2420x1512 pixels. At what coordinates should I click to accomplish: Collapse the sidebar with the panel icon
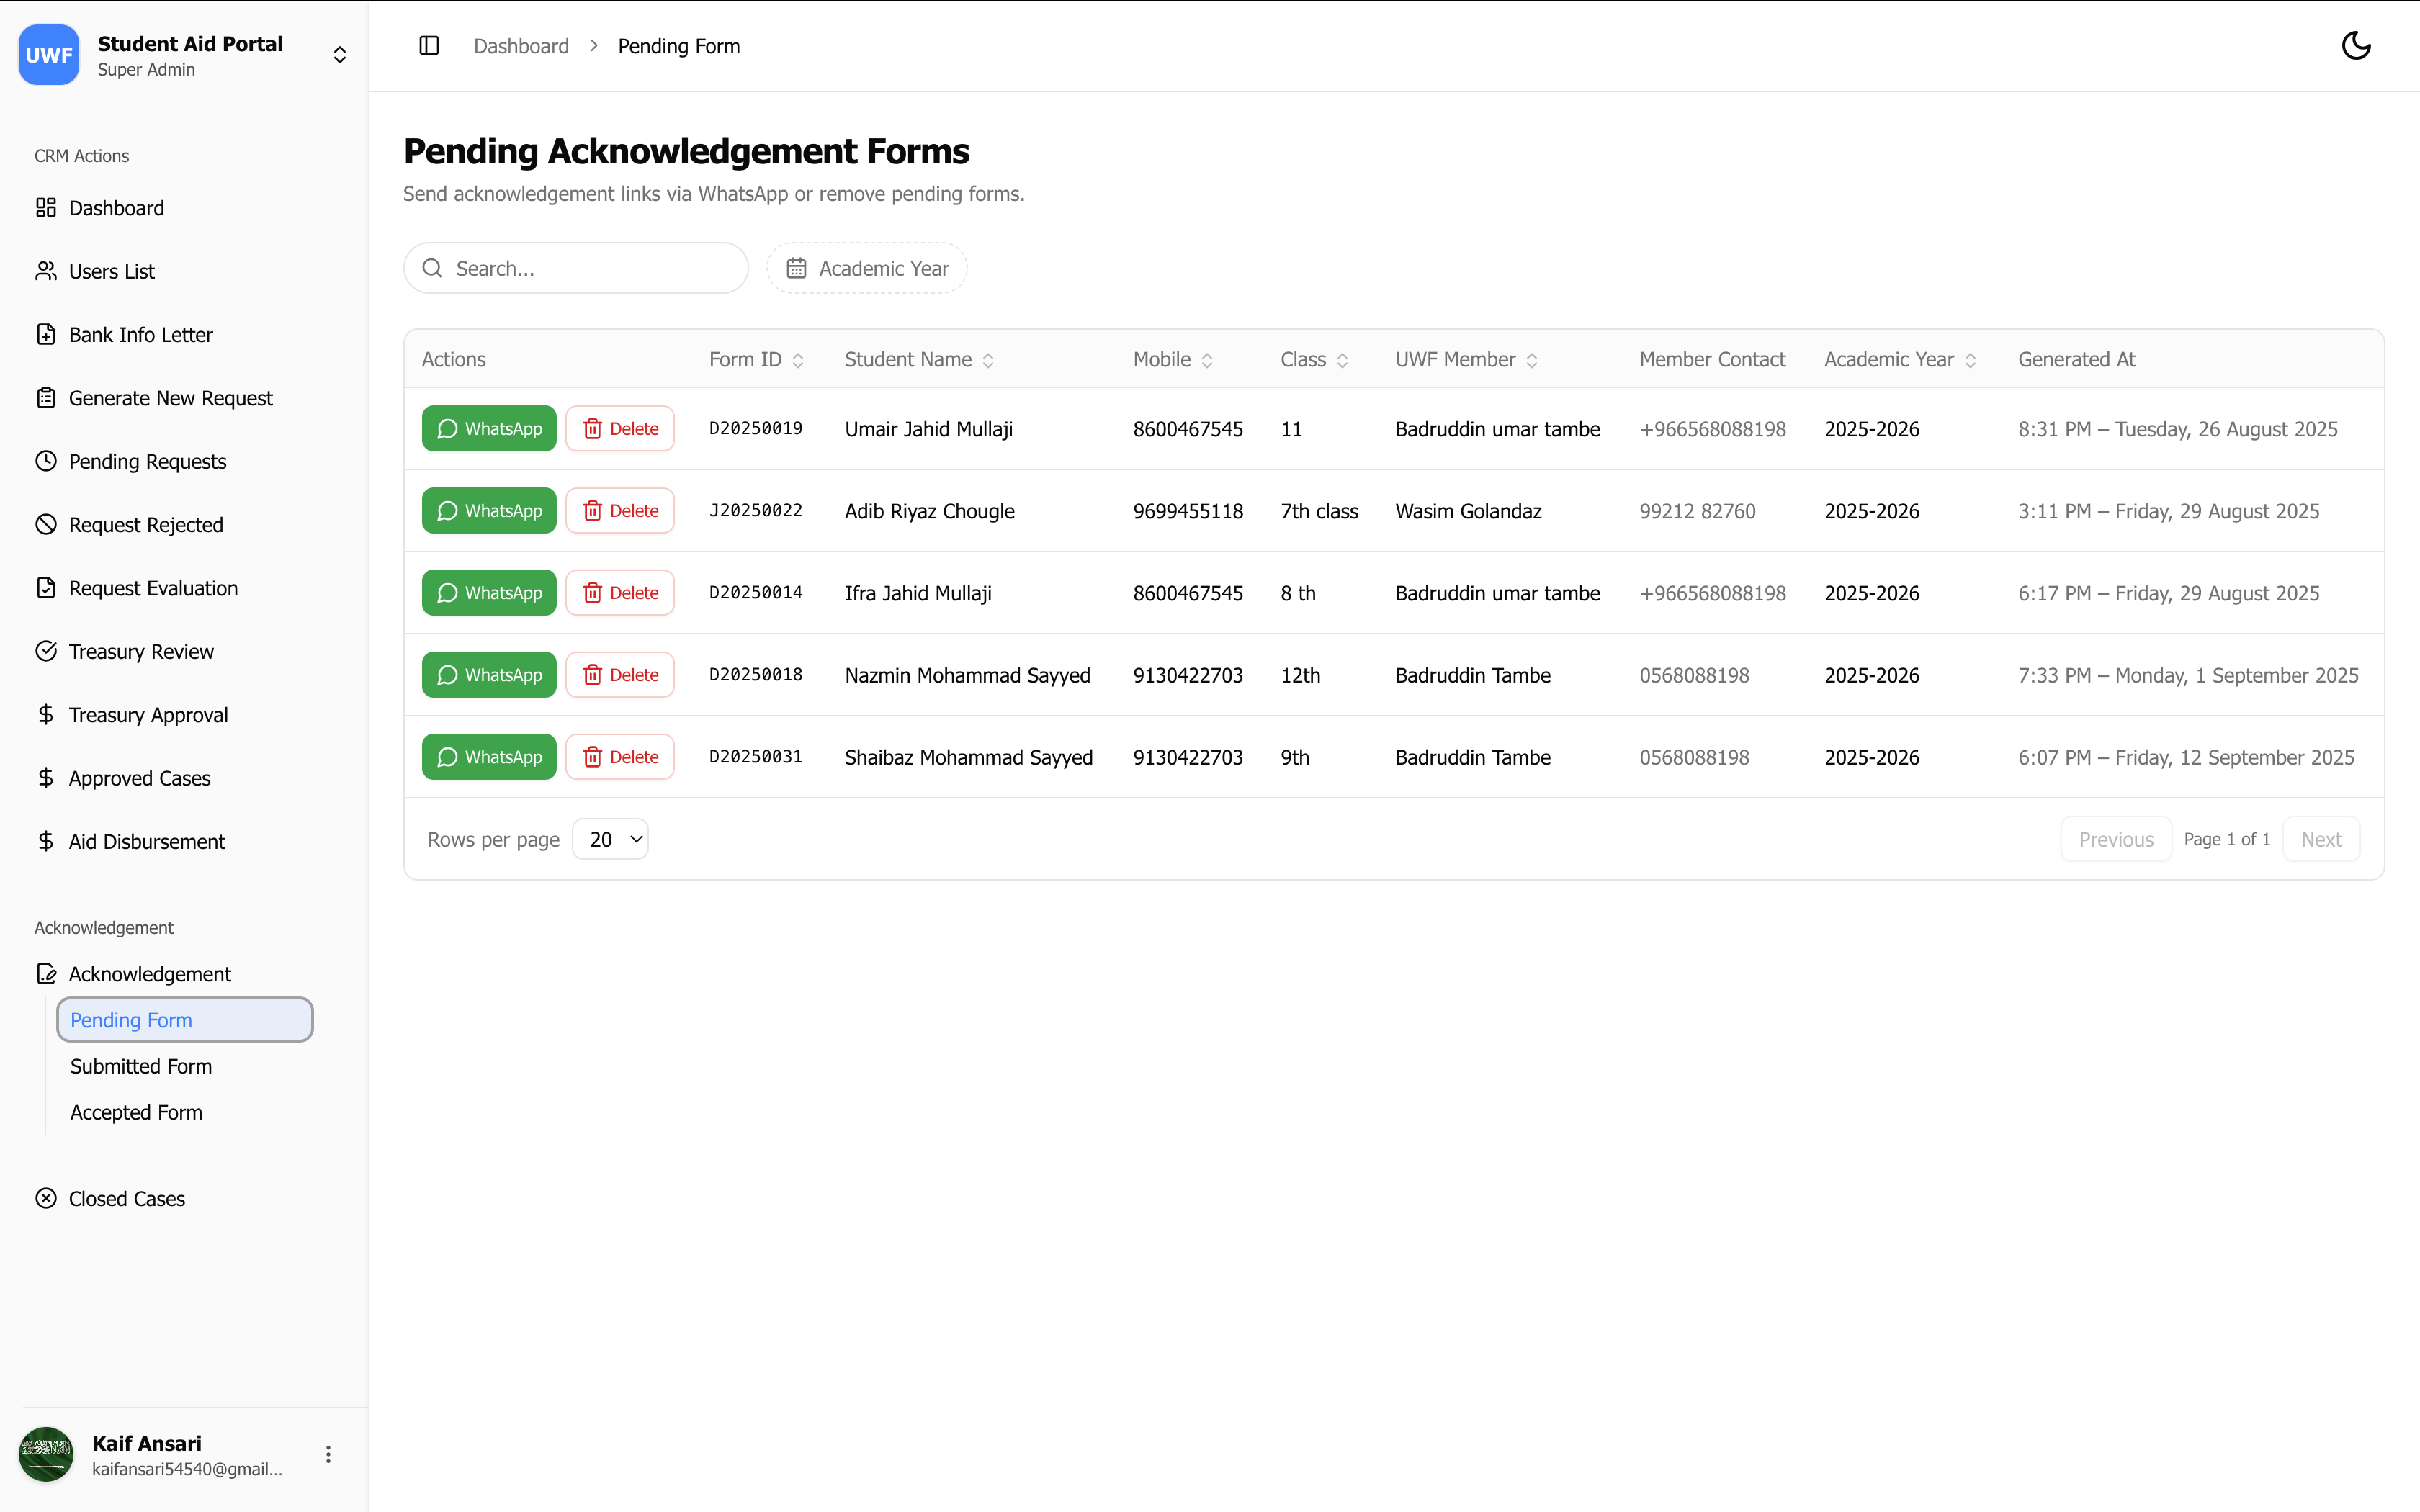coord(429,46)
